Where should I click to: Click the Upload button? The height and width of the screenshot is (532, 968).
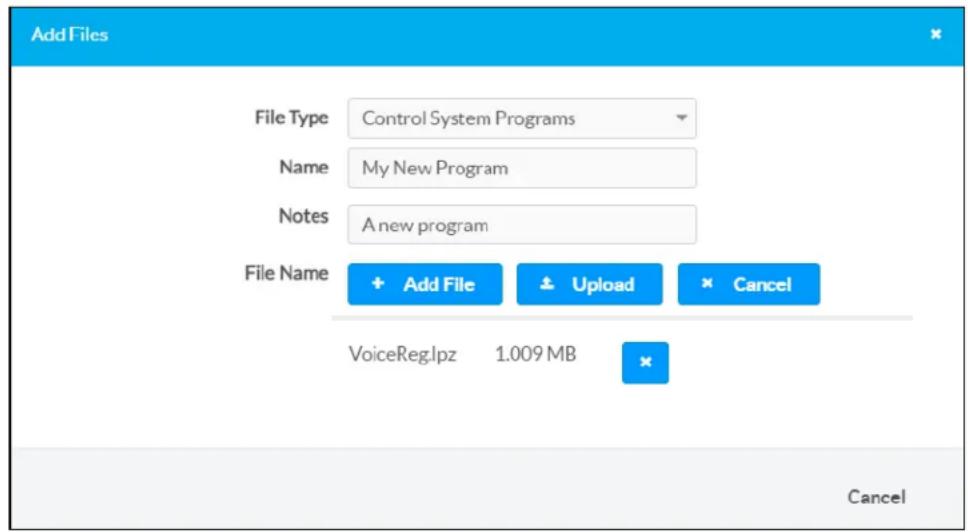tap(589, 284)
